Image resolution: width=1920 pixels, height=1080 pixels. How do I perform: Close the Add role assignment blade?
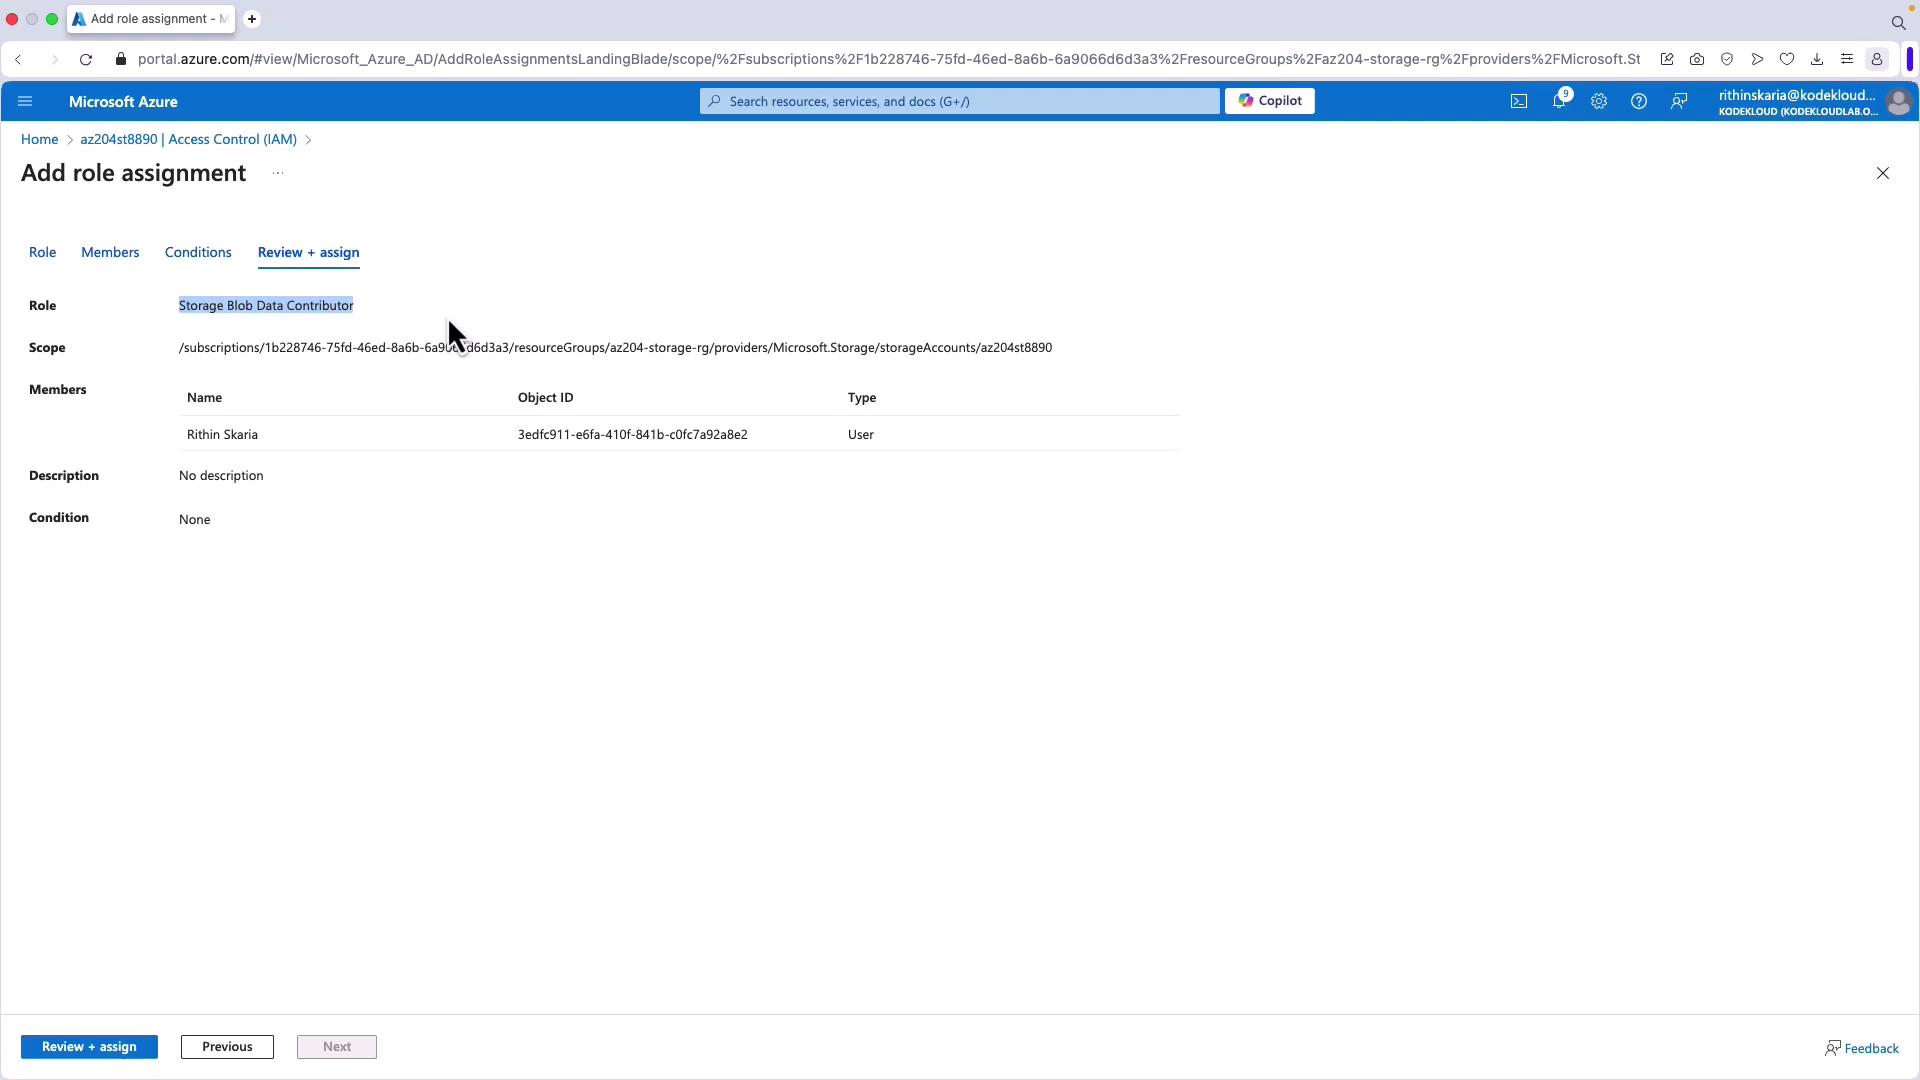pos(1883,173)
